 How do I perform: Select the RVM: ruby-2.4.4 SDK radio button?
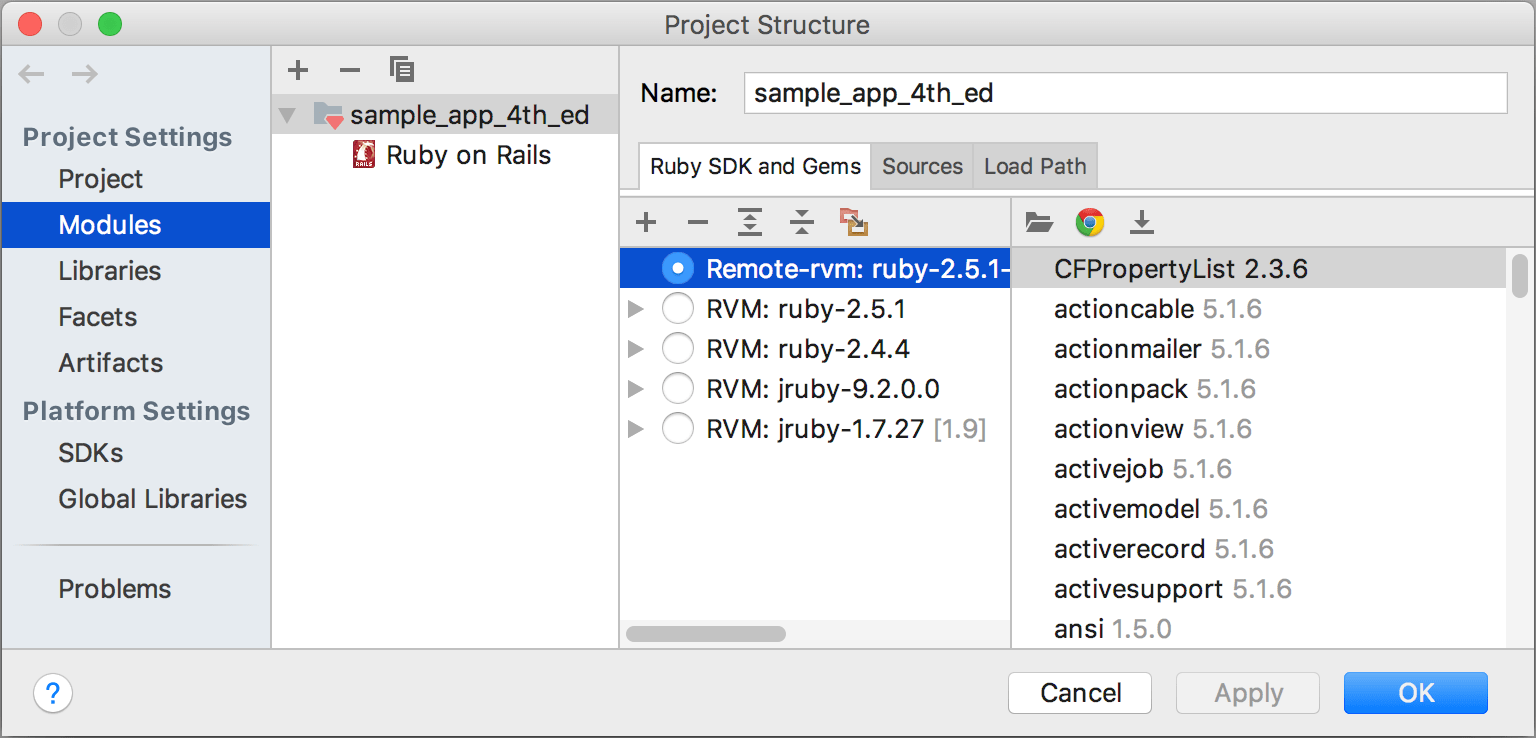pos(678,349)
